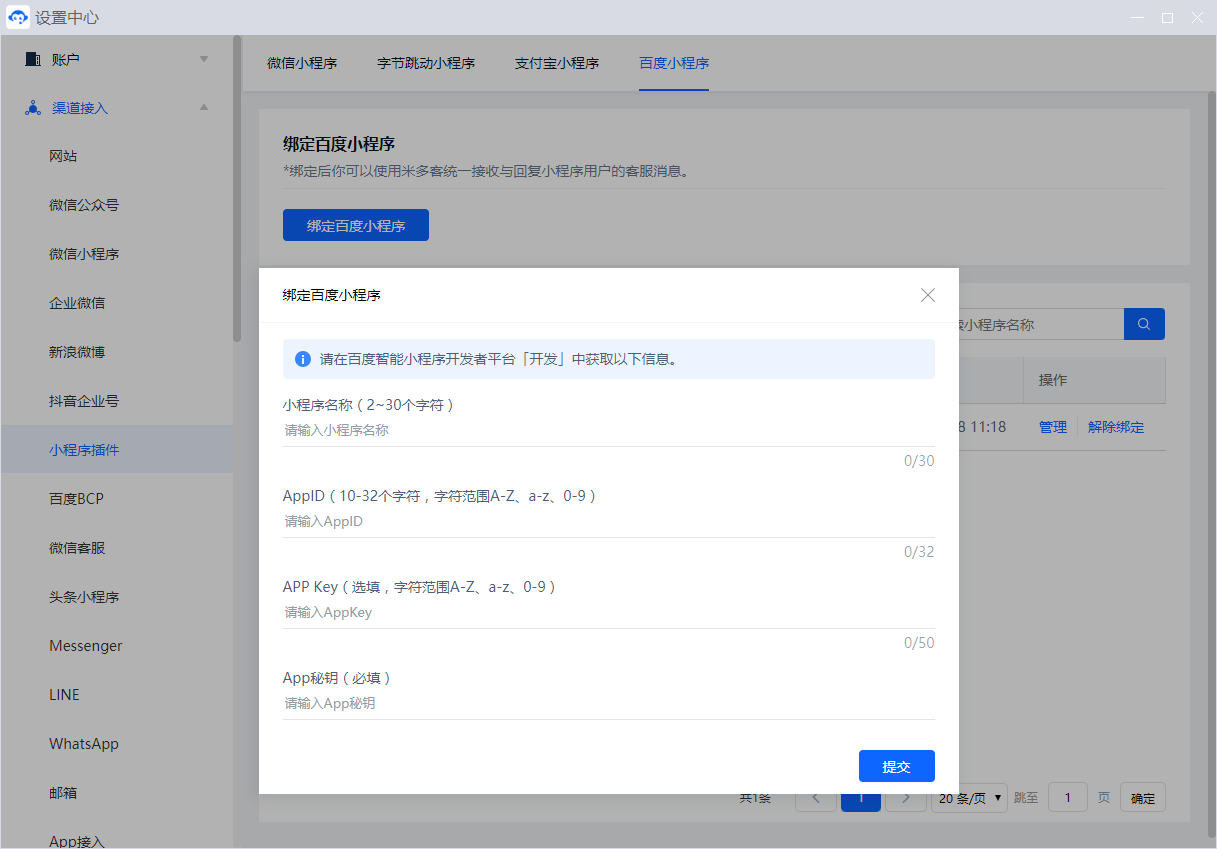This screenshot has width=1217, height=849.
Task: Switch to the 支付宝小程序 tab
Action: (556, 63)
